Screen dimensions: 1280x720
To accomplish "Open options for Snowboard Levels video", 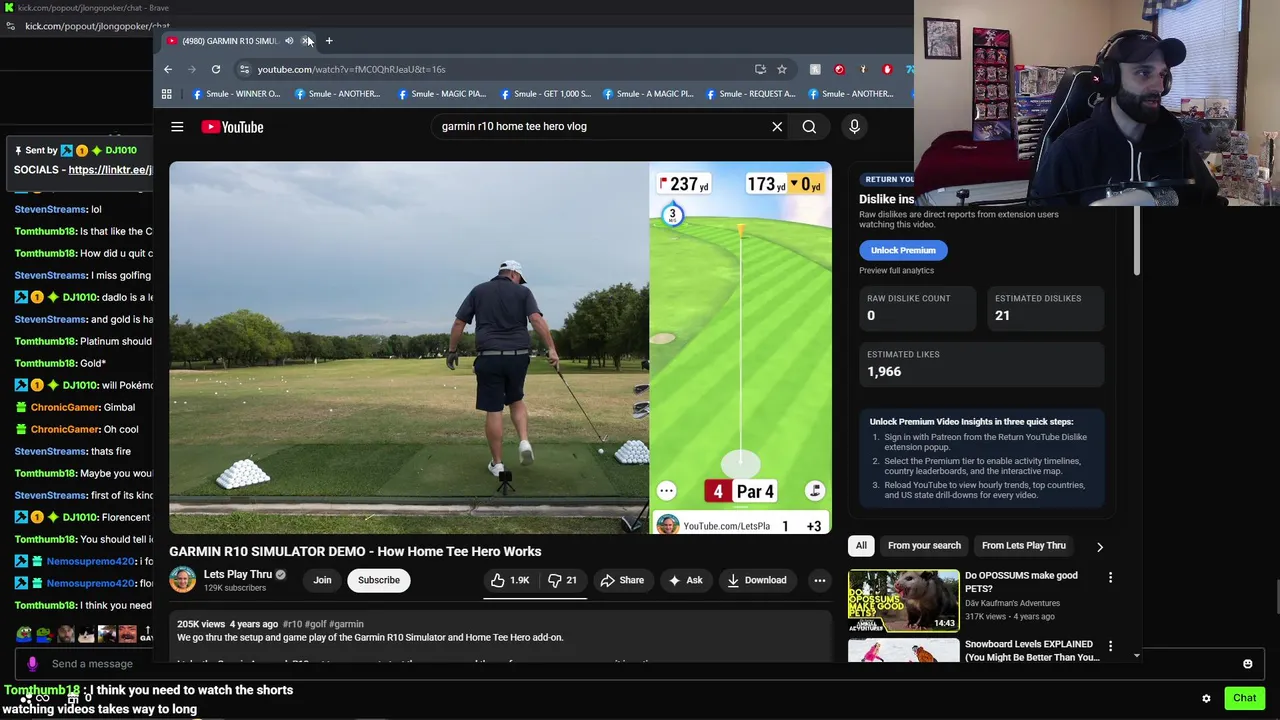I will (1110, 646).
